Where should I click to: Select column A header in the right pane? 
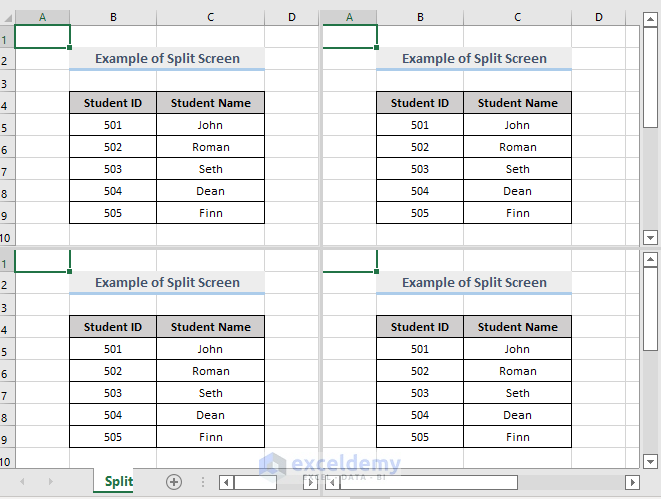pos(349,17)
